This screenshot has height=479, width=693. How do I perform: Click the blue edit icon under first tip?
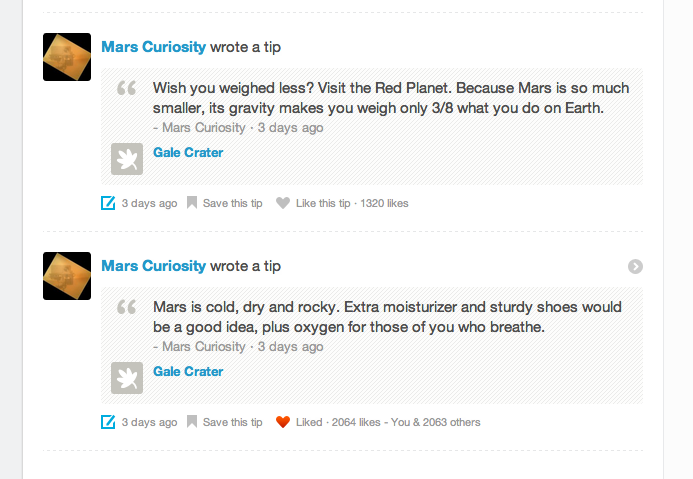click(108, 203)
